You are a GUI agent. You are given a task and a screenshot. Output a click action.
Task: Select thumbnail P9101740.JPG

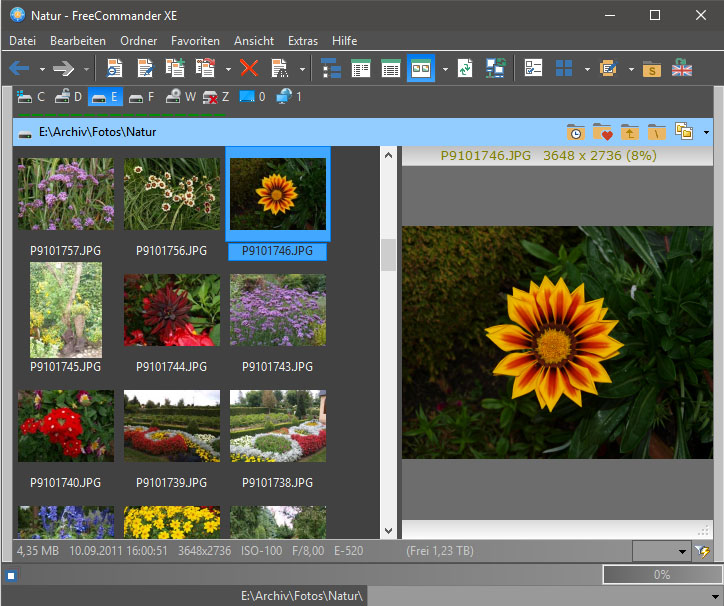coord(66,426)
